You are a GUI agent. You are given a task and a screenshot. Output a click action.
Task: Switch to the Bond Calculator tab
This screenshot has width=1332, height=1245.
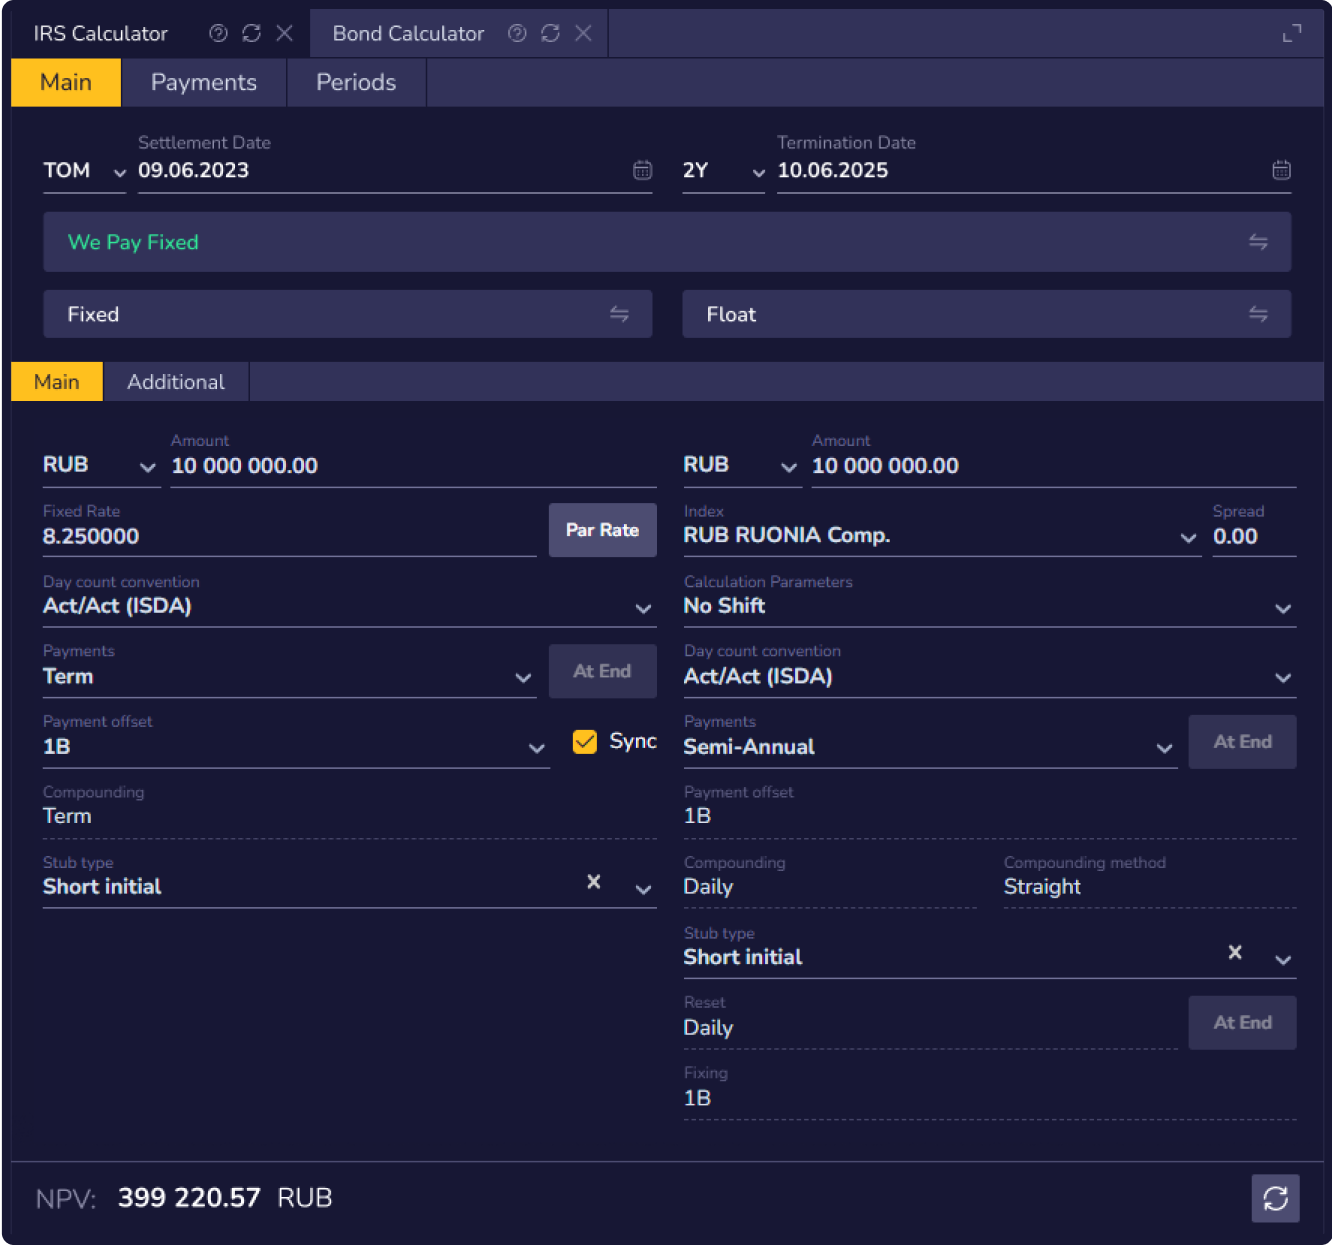[x=408, y=33]
